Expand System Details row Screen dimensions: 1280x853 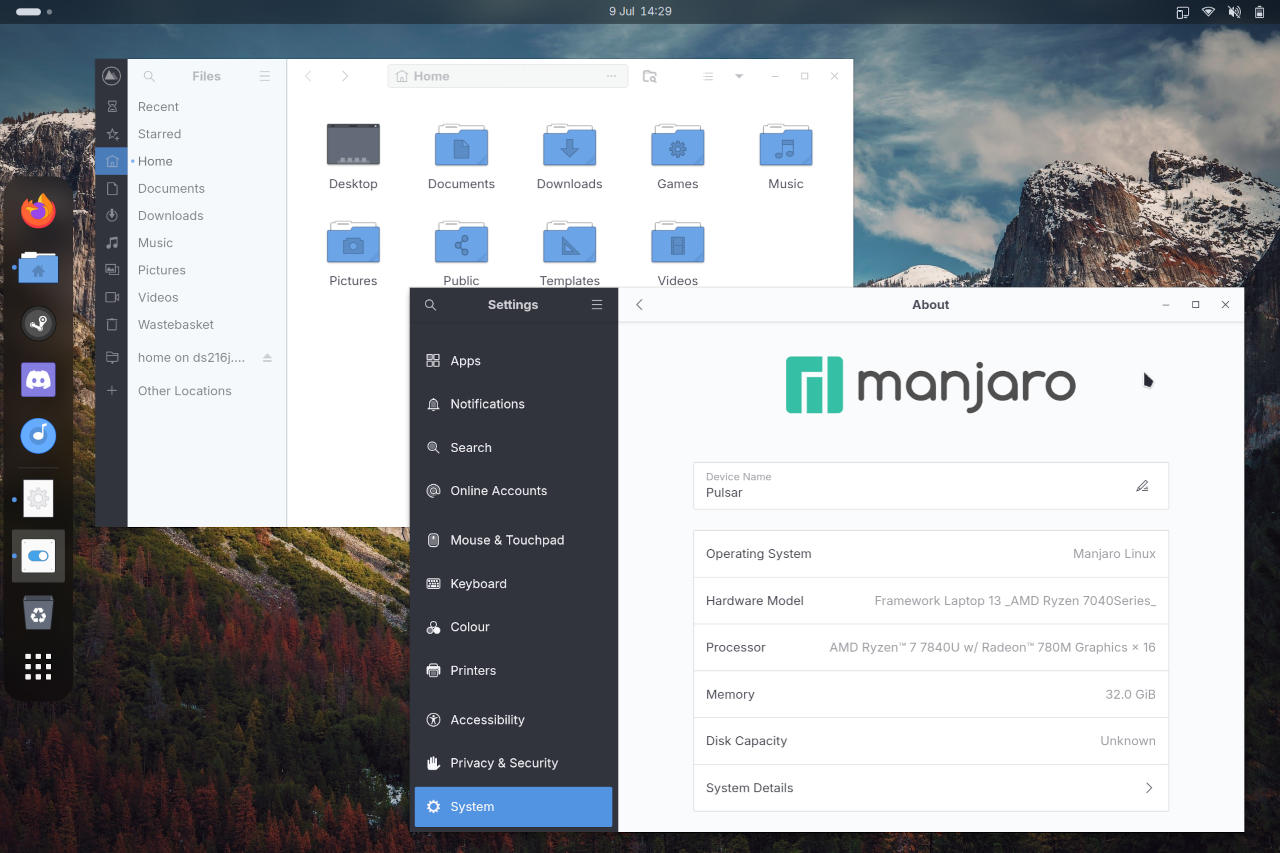[930, 788]
